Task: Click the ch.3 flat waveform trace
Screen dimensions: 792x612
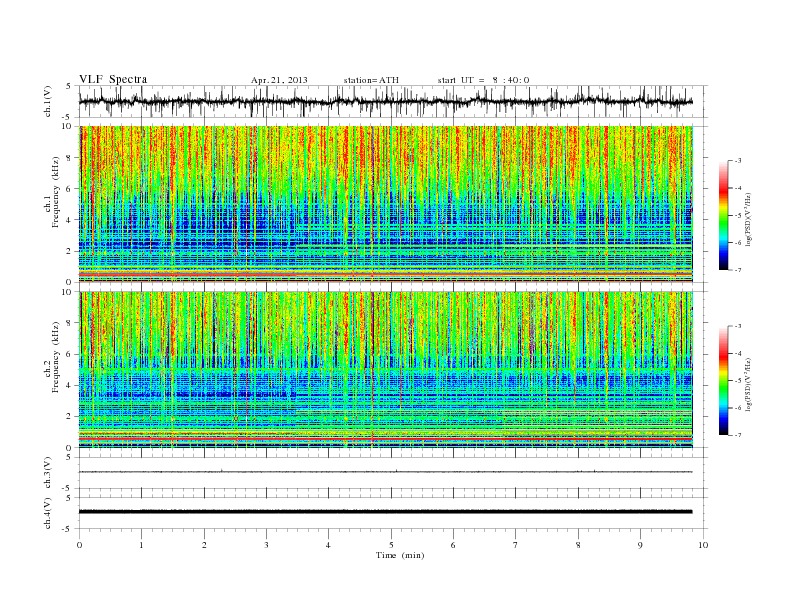Action: 385,472
